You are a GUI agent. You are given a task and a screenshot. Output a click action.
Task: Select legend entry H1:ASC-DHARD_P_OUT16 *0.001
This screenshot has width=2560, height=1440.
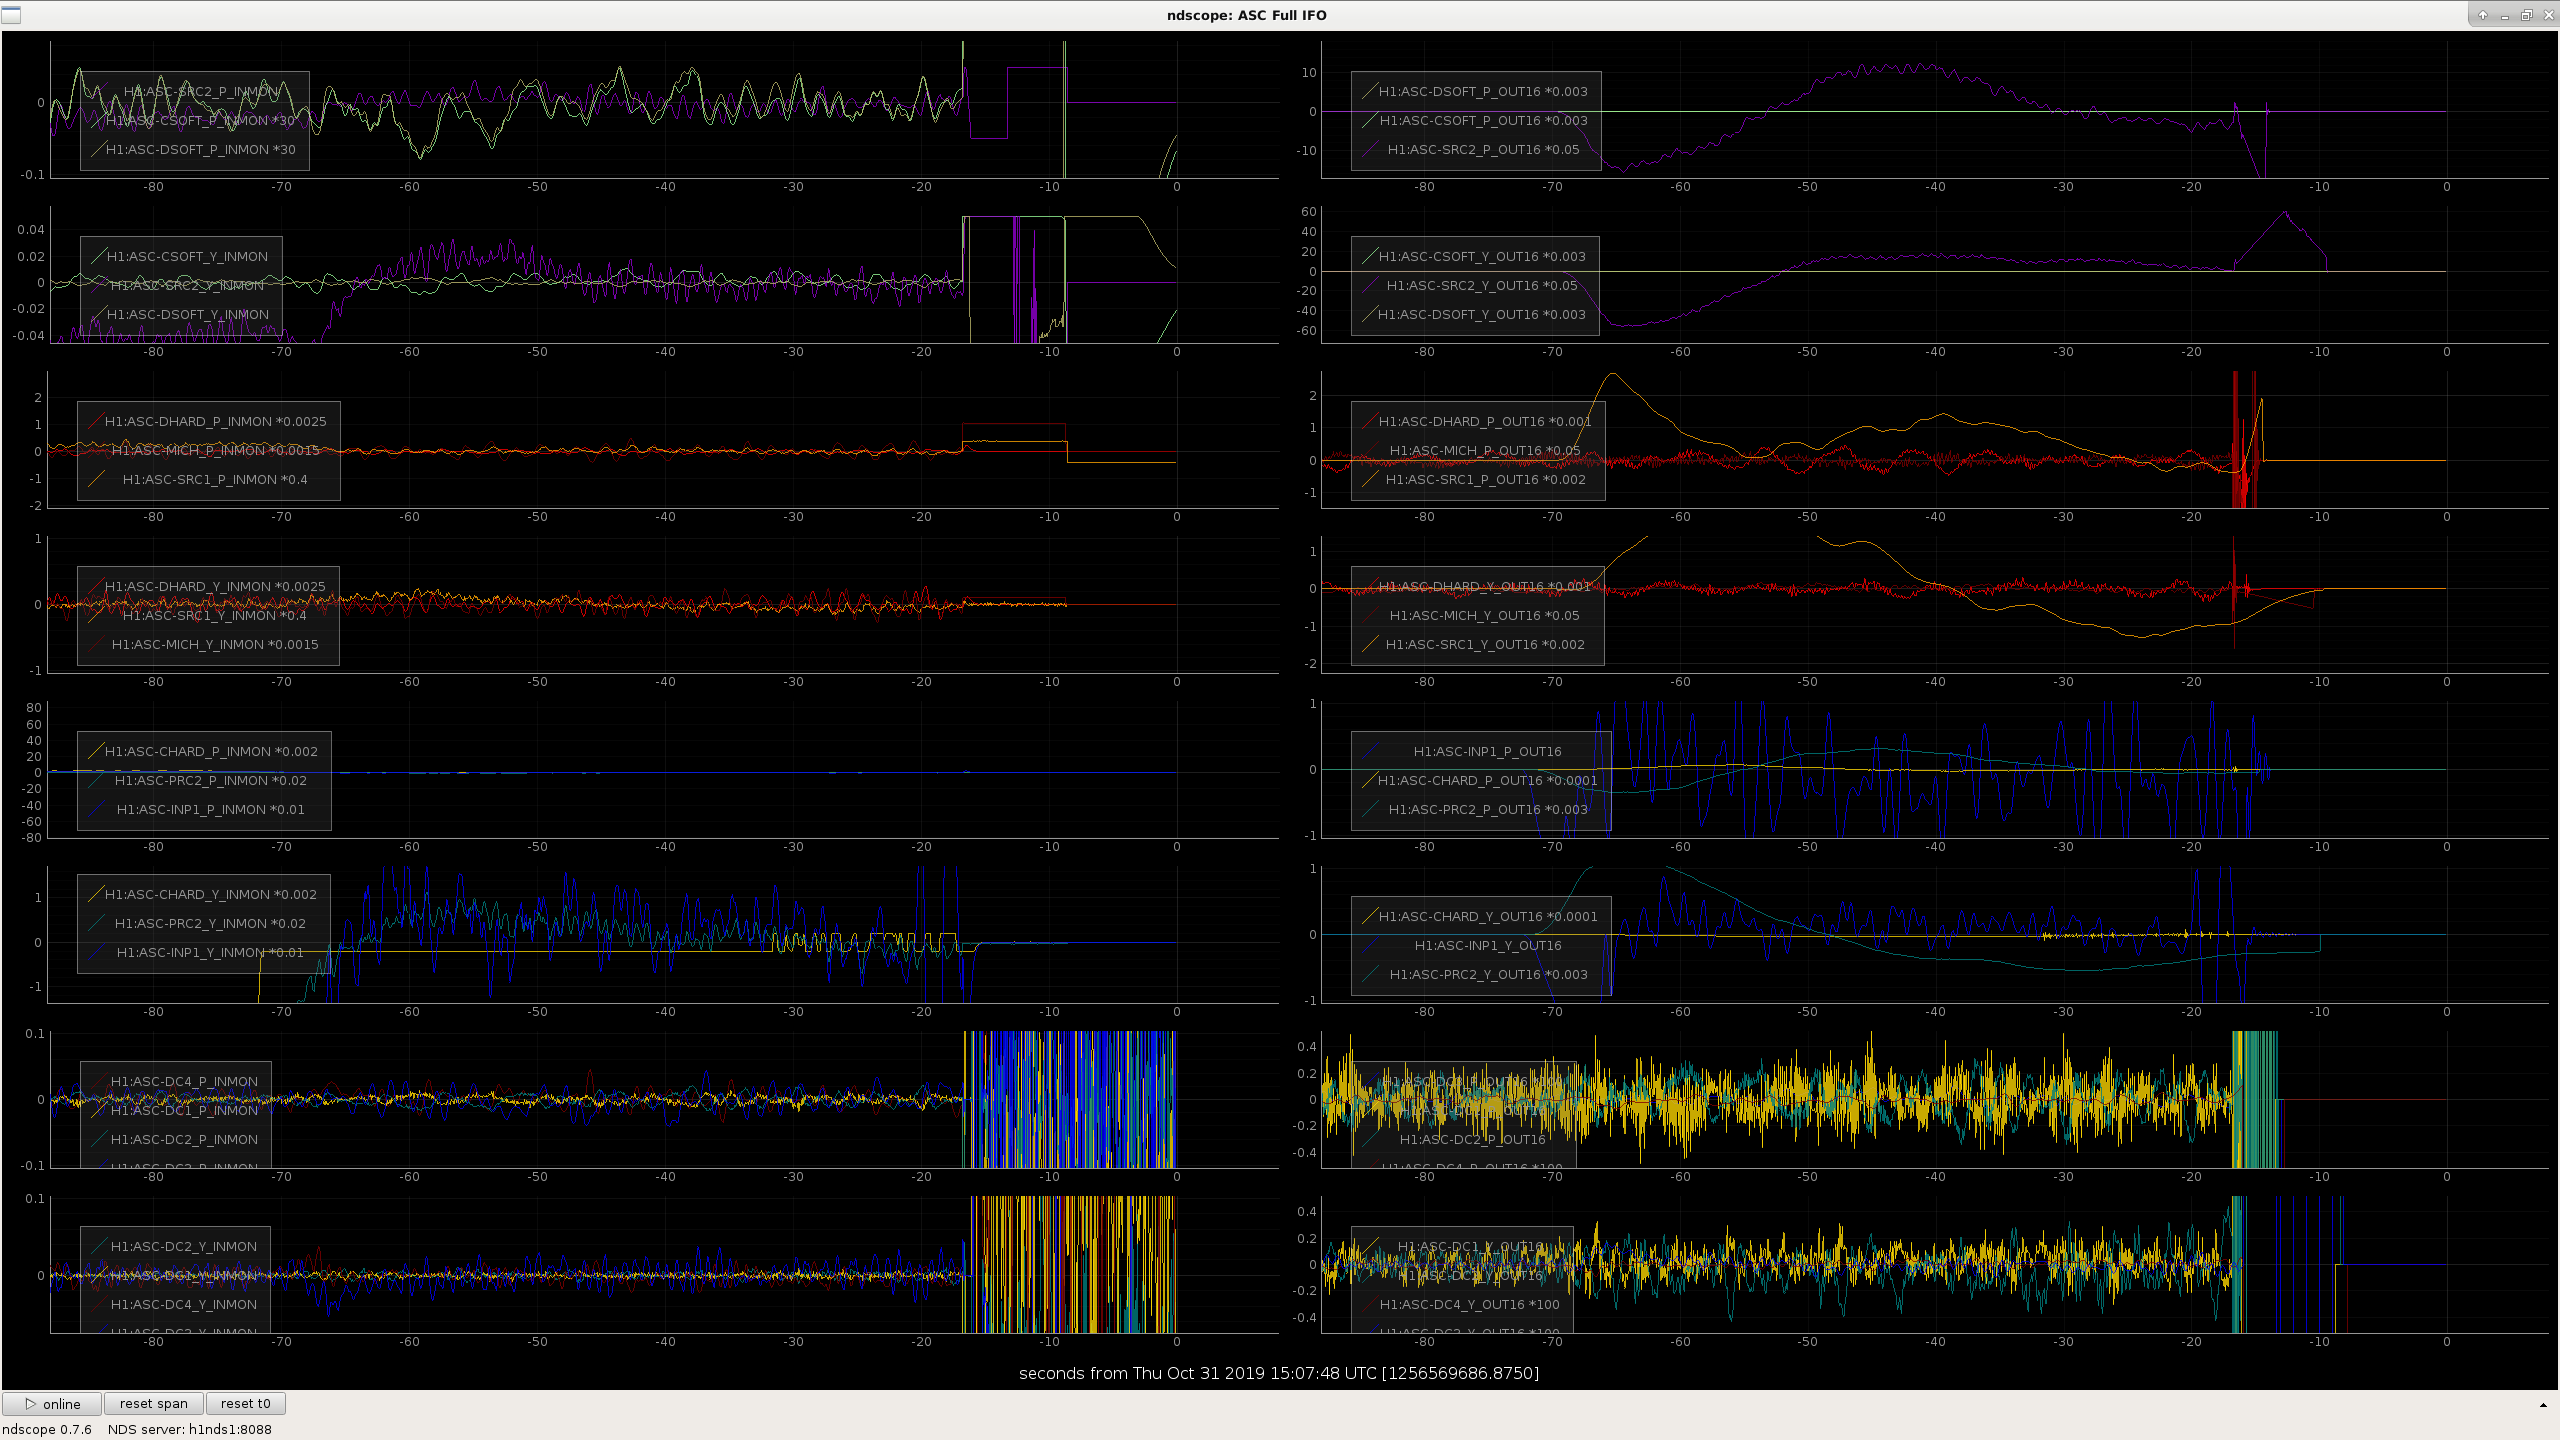1485,422
